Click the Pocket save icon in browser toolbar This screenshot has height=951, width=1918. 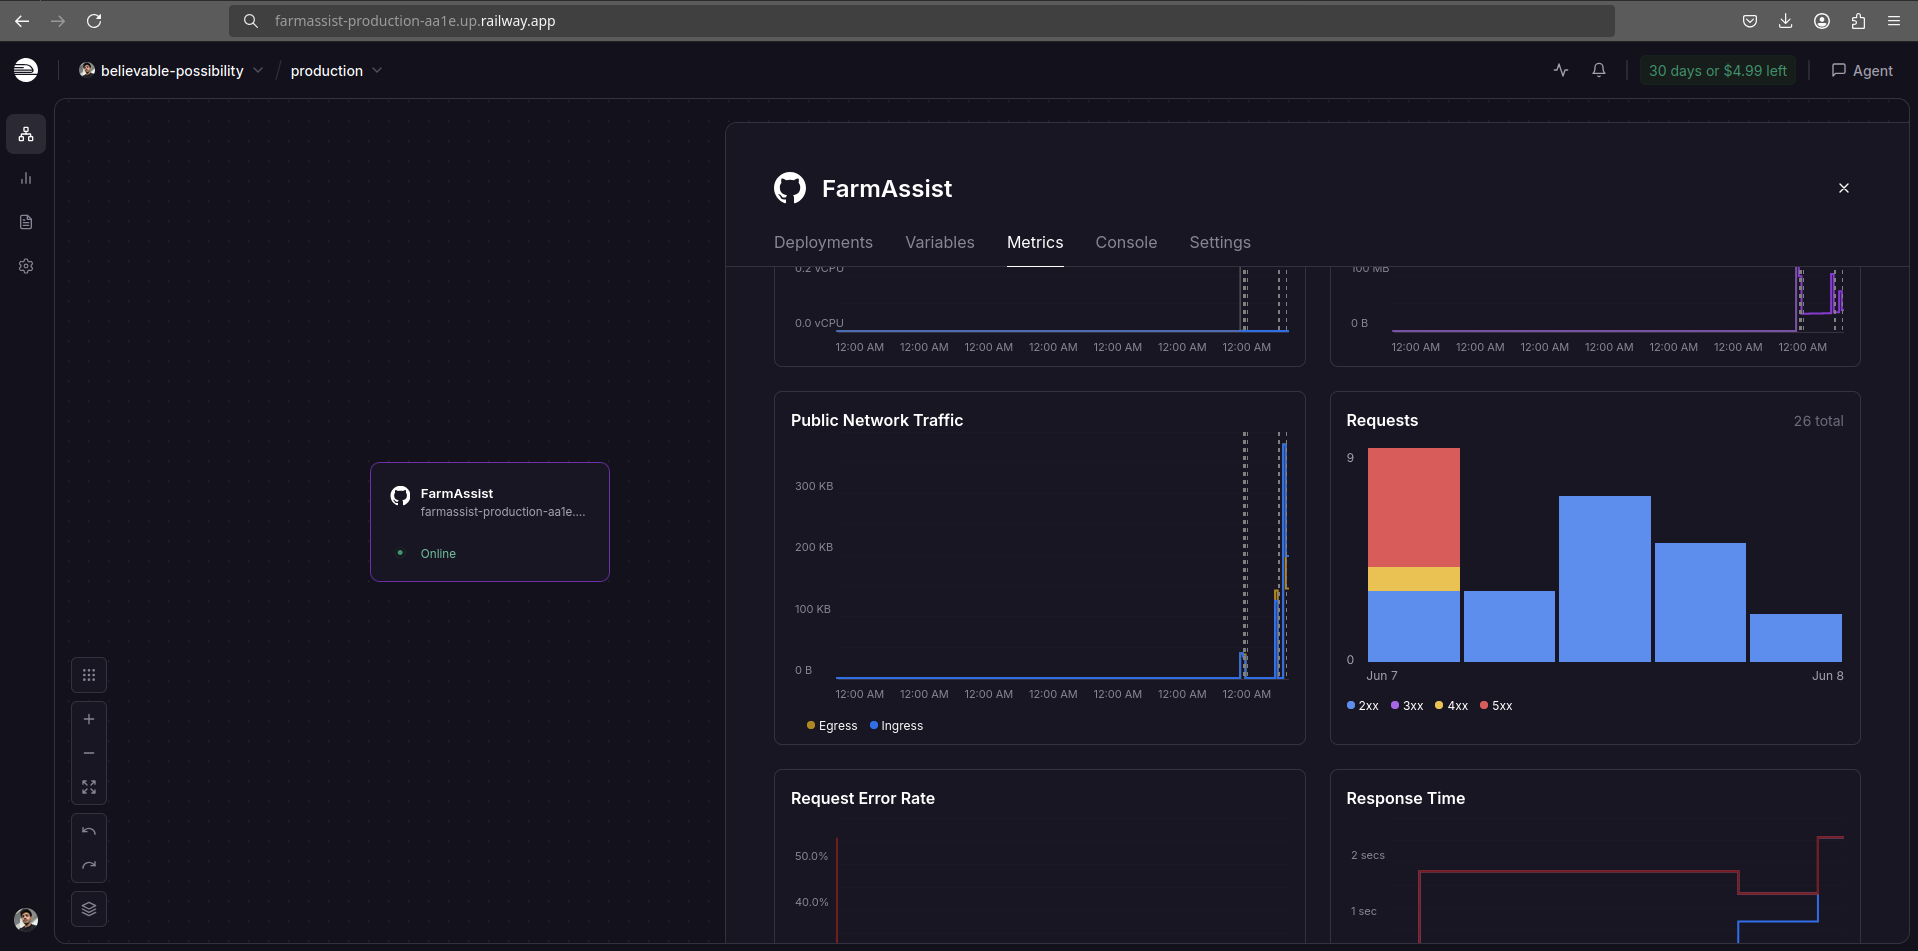(1750, 21)
